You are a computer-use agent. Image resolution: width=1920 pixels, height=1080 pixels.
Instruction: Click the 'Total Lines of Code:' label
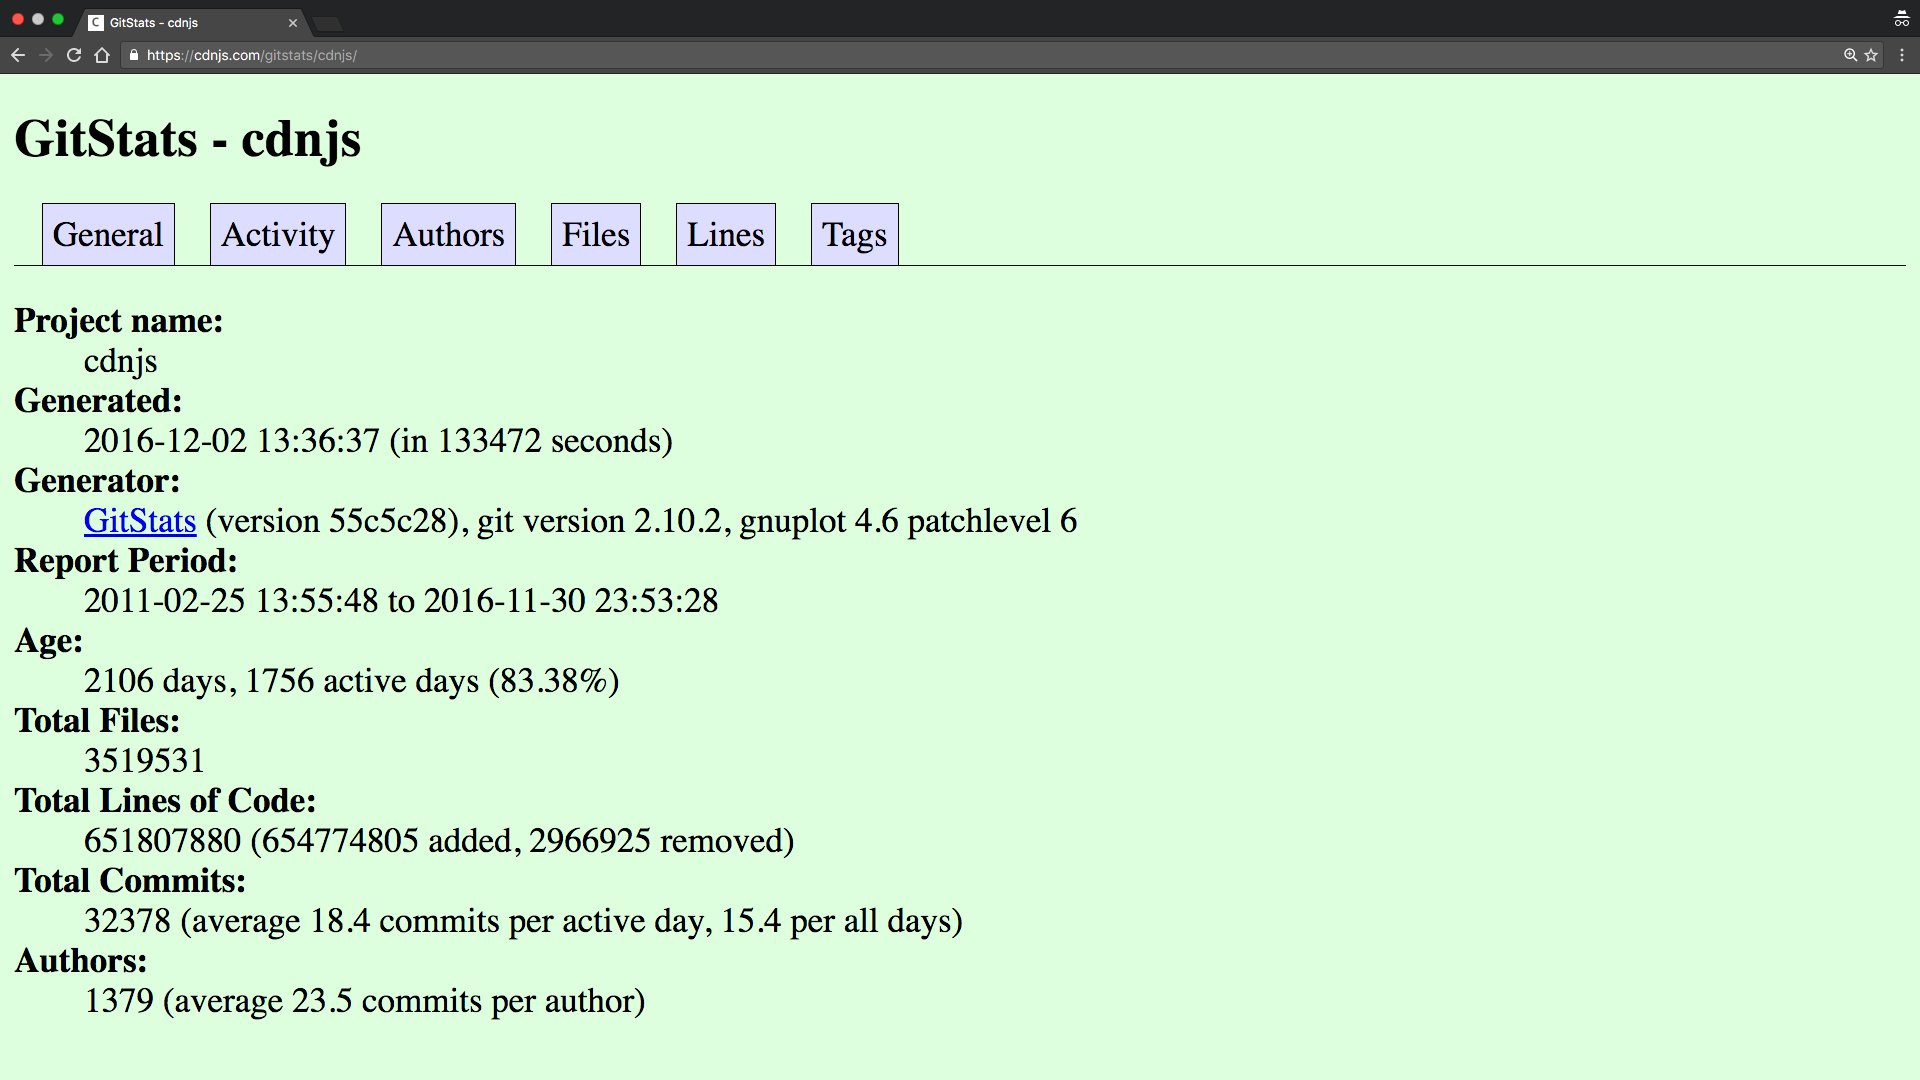click(165, 801)
